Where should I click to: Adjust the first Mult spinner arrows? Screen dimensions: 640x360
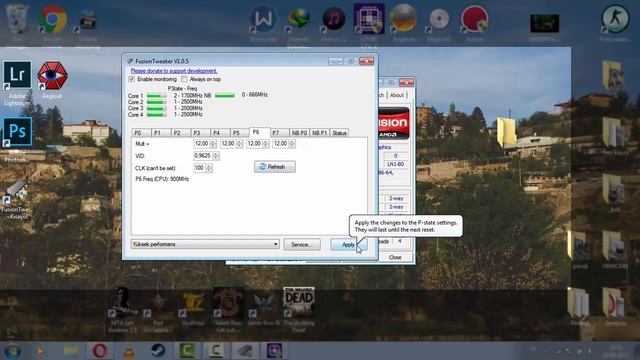point(213,144)
